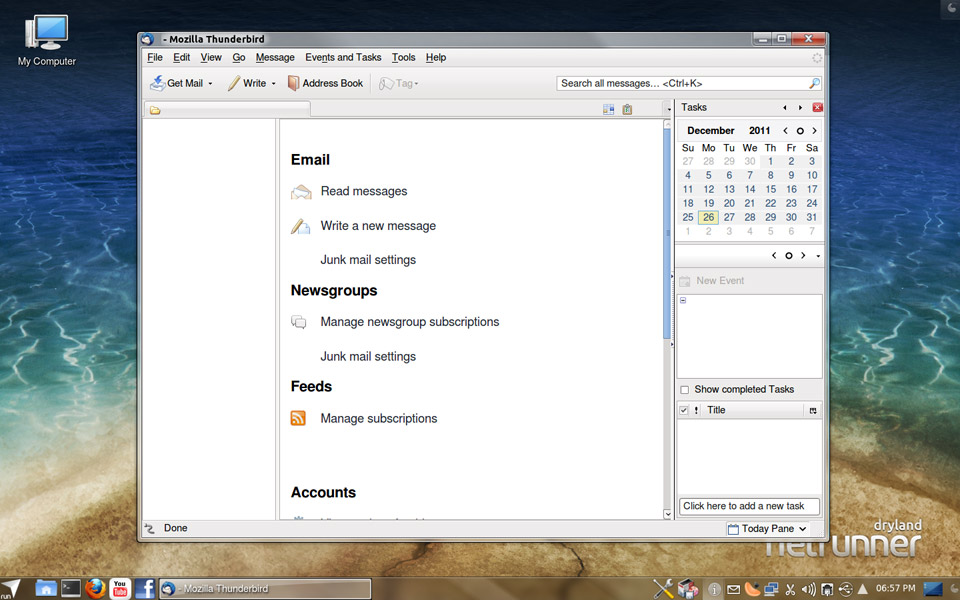The image size is (960, 600).
Task: Open the Write button dropdown arrow
Action: [274, 84]
